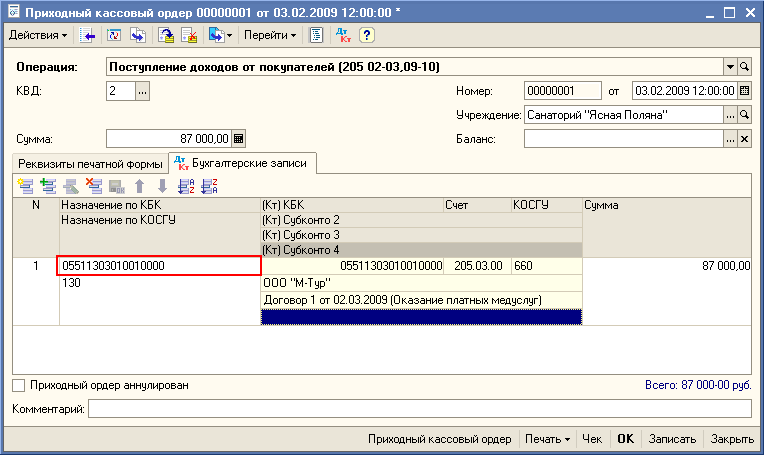Viewport: 764px width, 455px height.
Task: Open calculator next to Сумма field
Action: (x=239, y=139)
